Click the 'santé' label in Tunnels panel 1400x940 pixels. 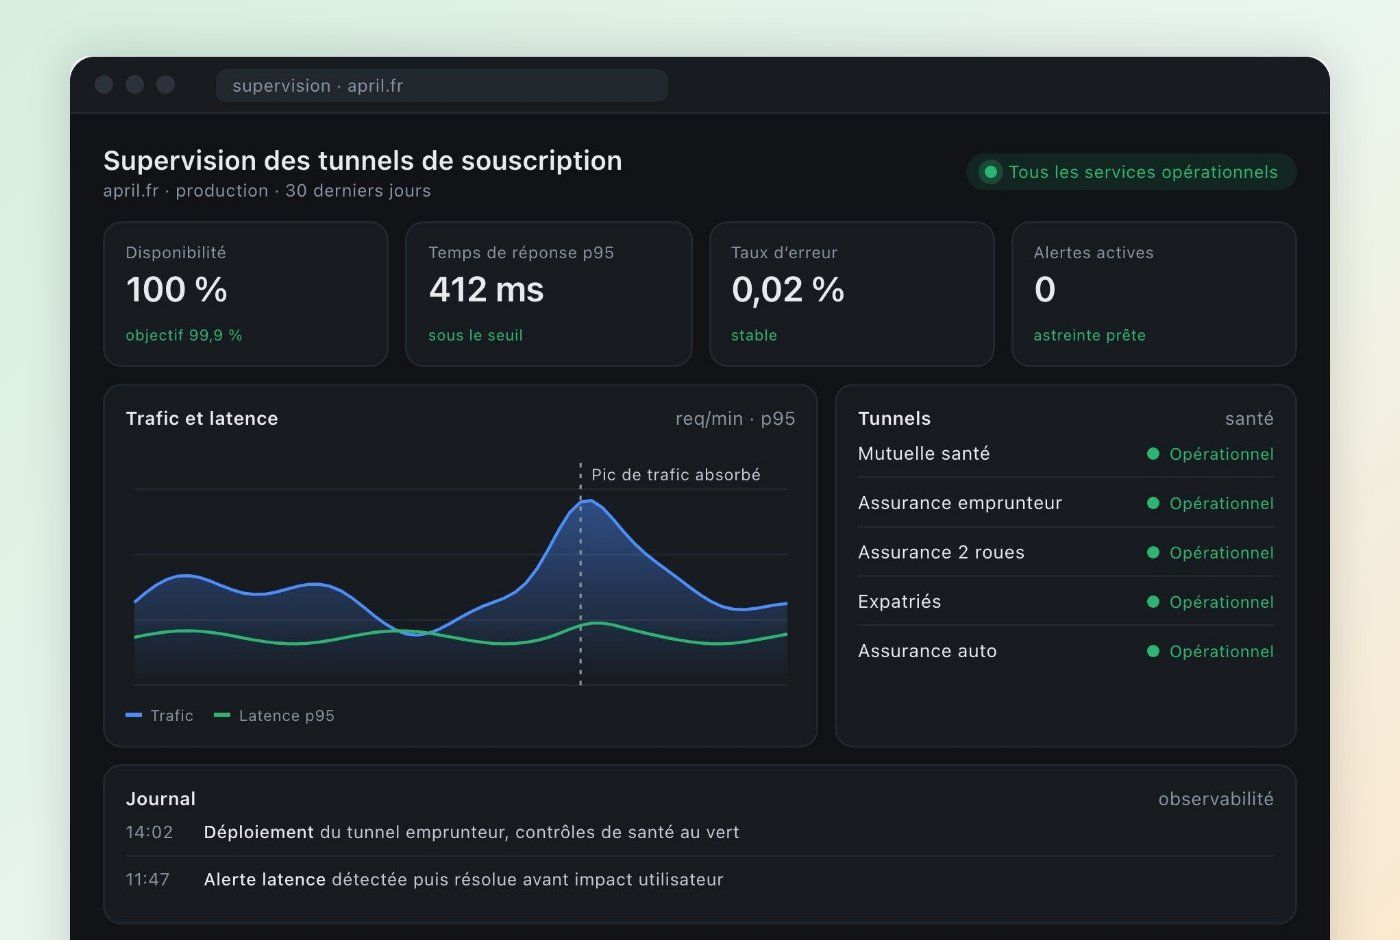pos(1249,419)
